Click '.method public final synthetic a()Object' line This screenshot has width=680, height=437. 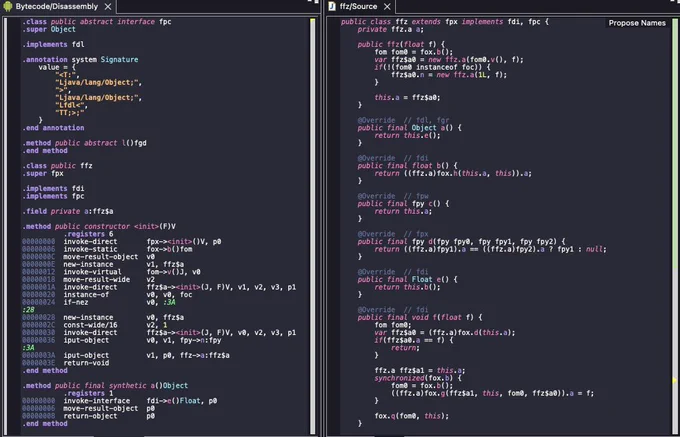[105, 386]
